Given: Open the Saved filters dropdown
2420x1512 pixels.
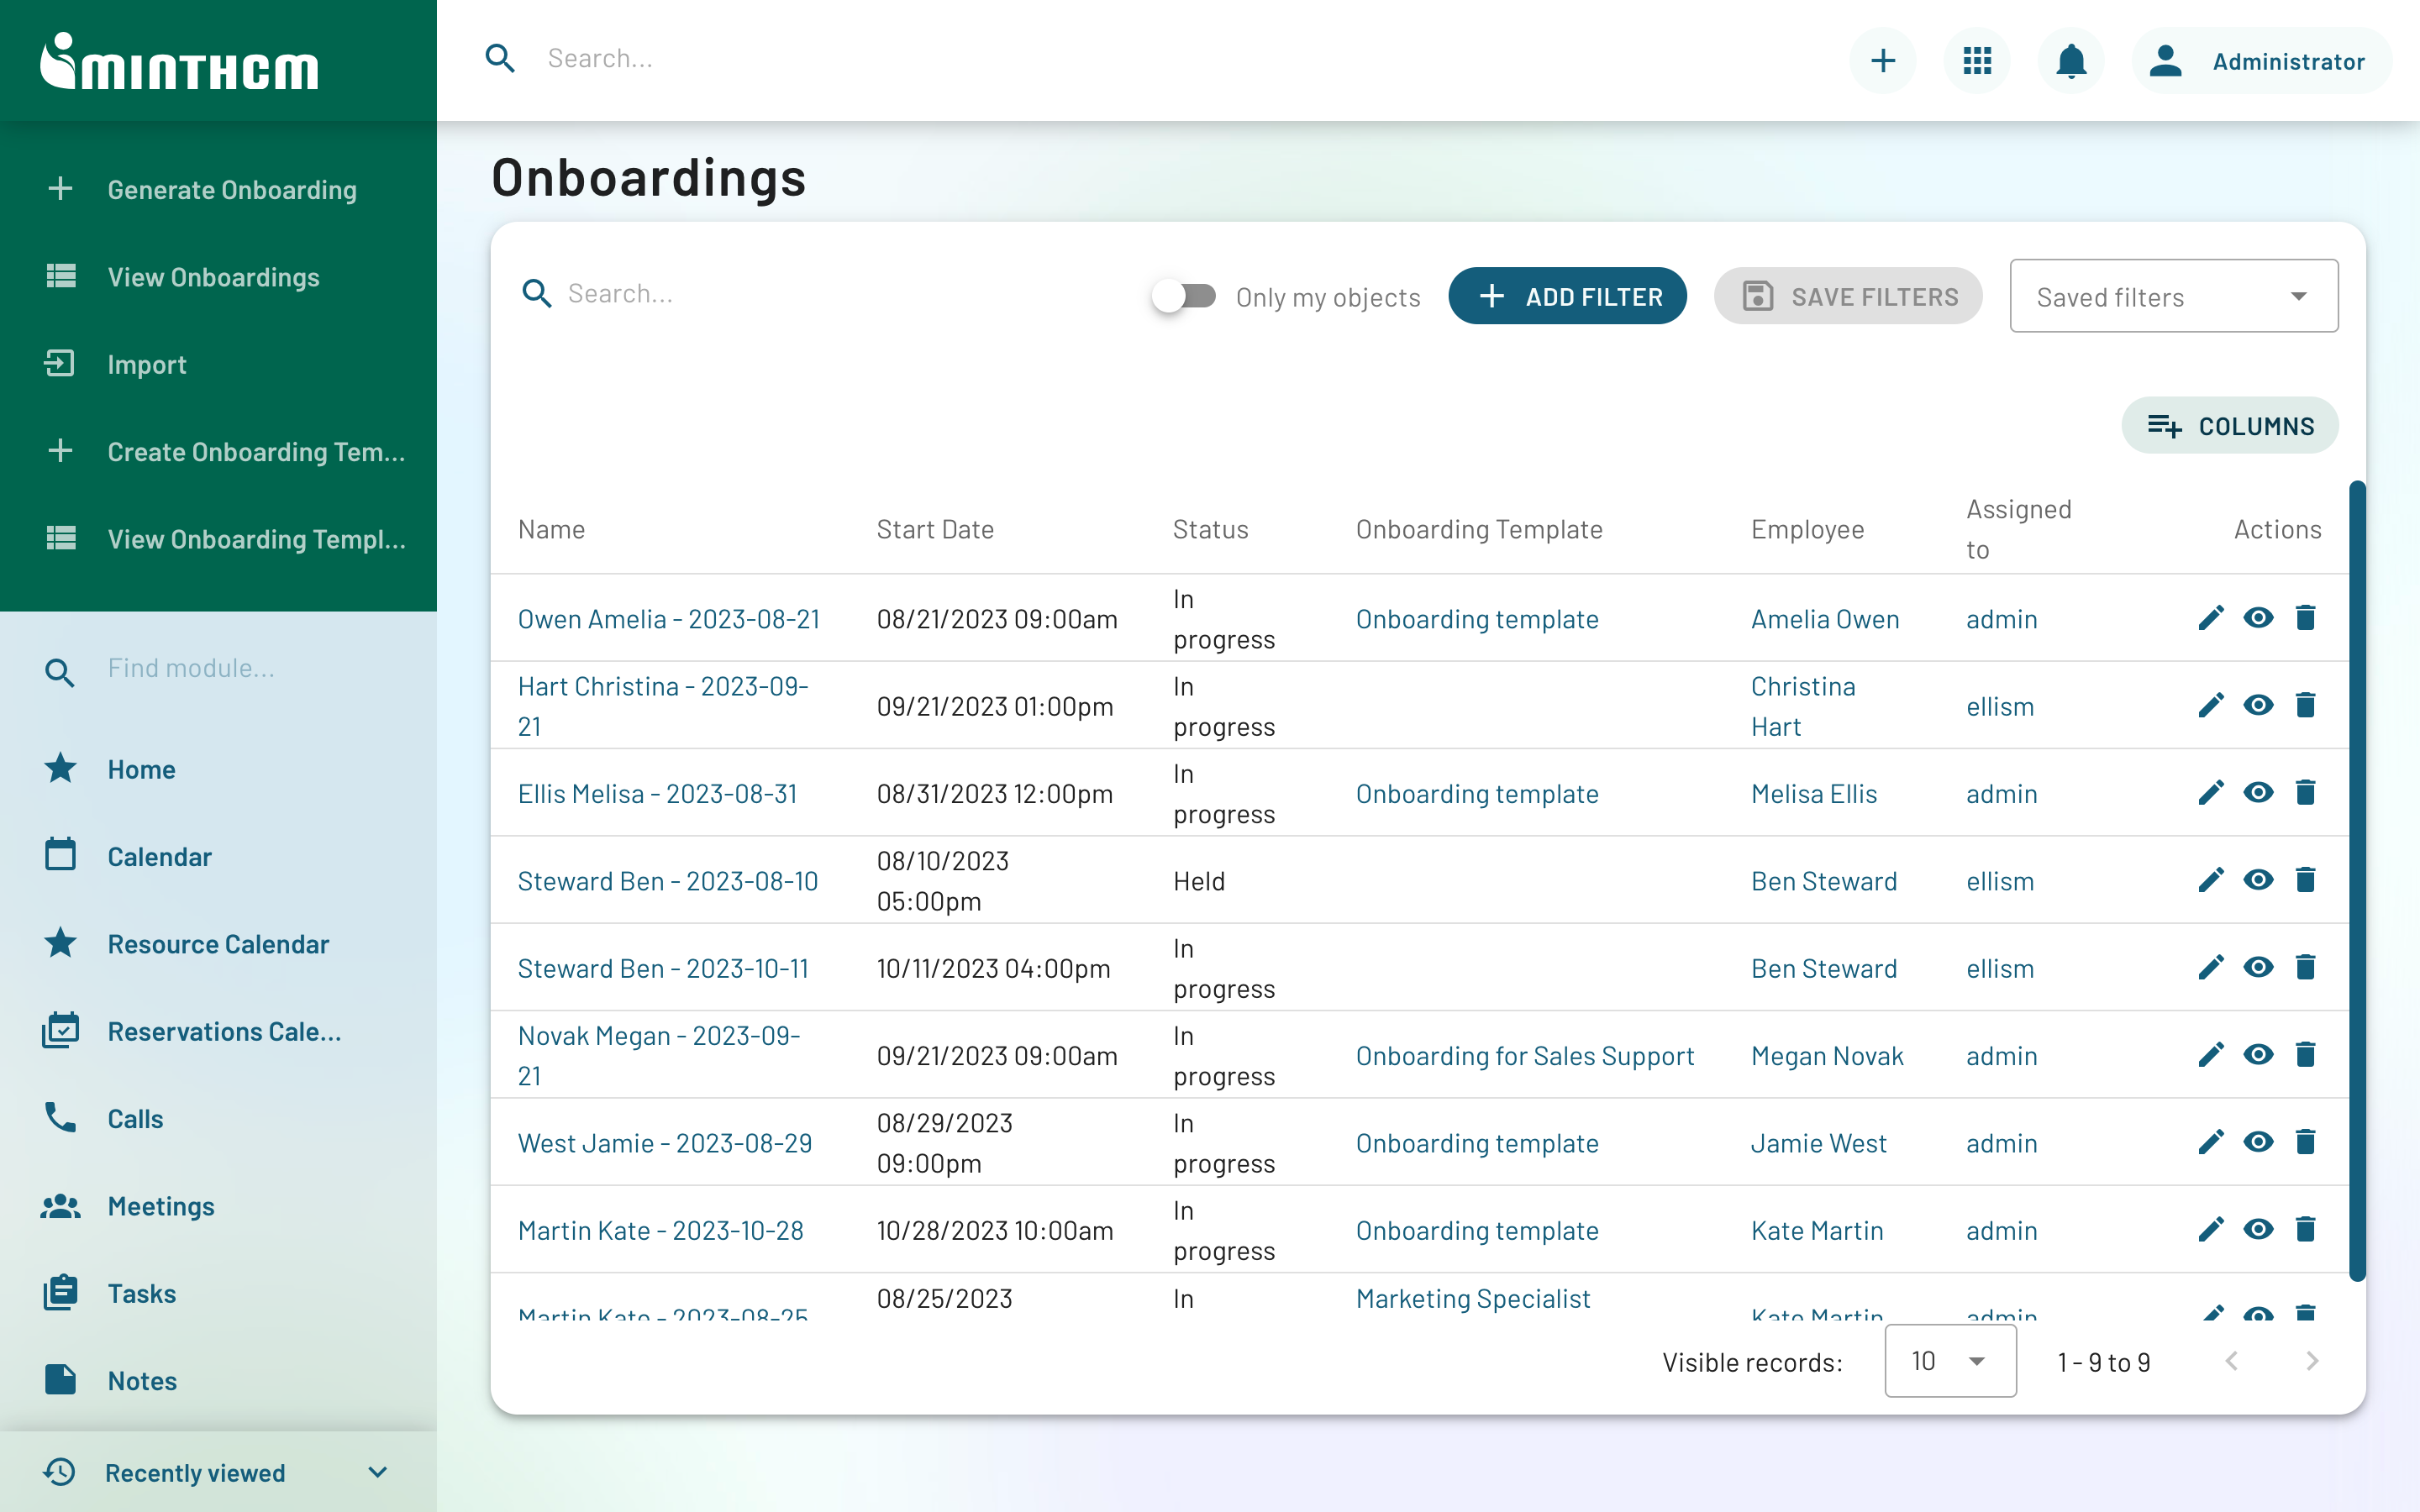Looking at the screenshot, I should [2173, 296].
